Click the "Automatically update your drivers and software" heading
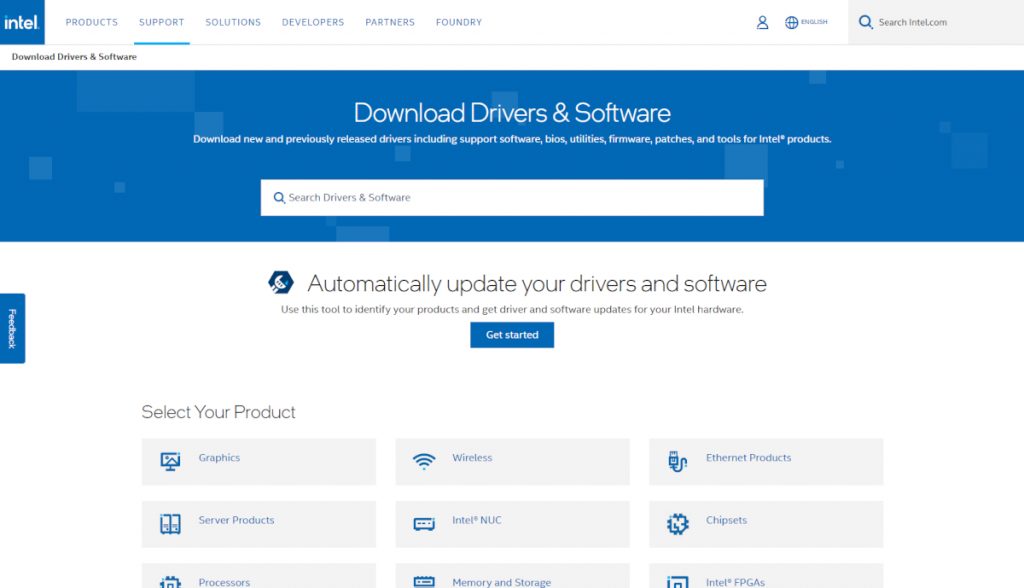 537,284
